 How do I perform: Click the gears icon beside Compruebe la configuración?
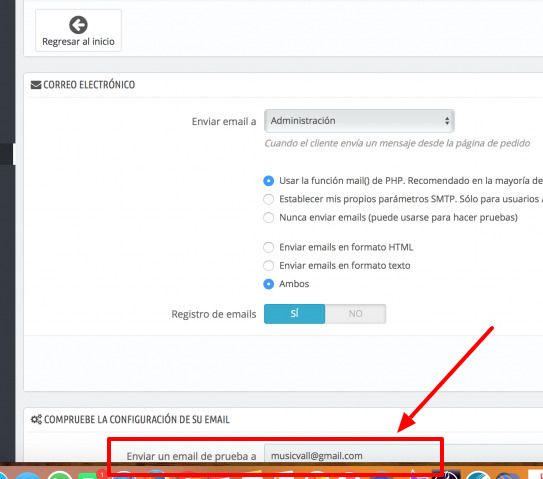36,419
